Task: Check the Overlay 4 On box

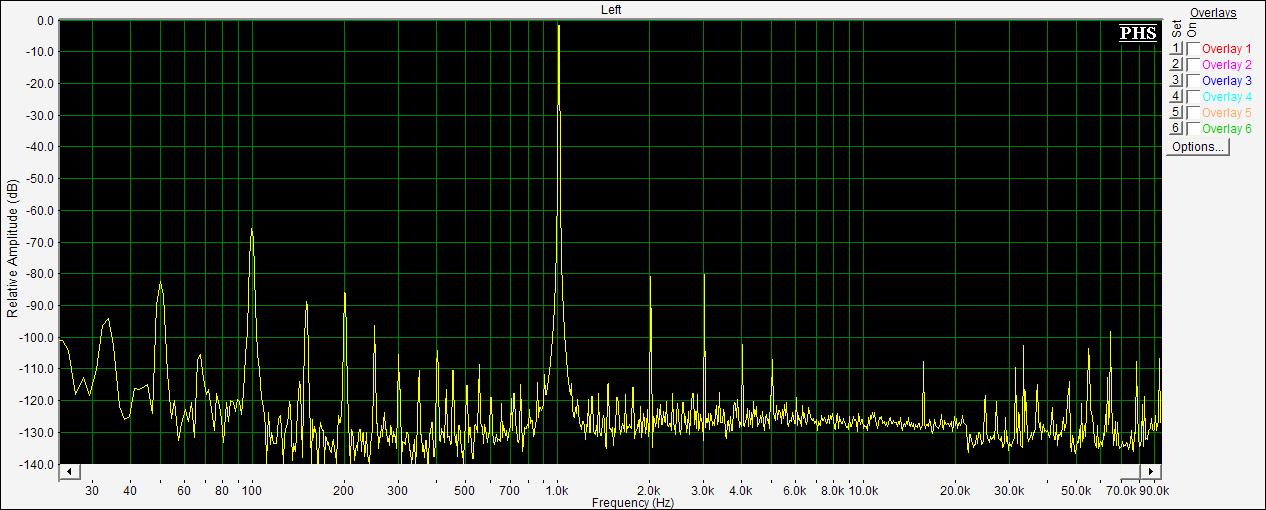Action: pos(1193,97)
